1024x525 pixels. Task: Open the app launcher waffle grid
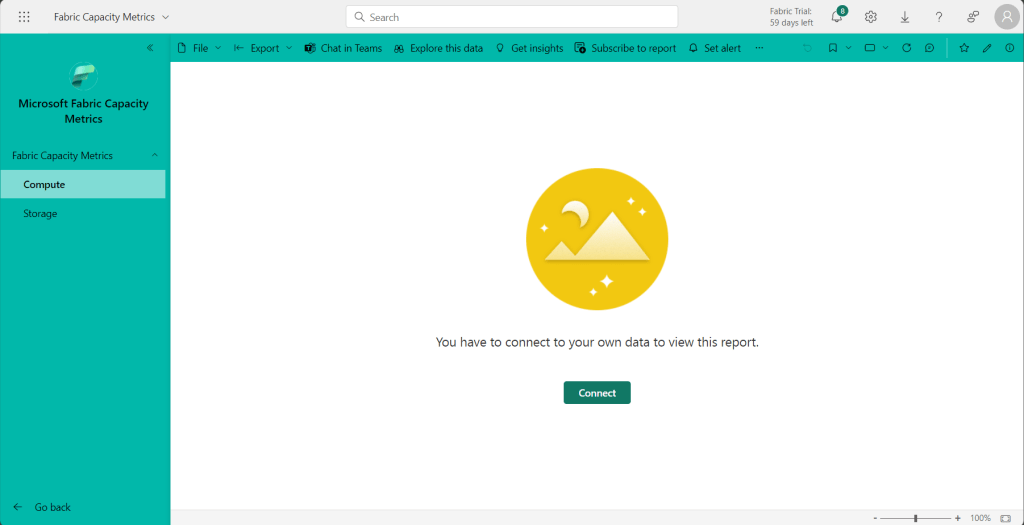pos(24,17)
